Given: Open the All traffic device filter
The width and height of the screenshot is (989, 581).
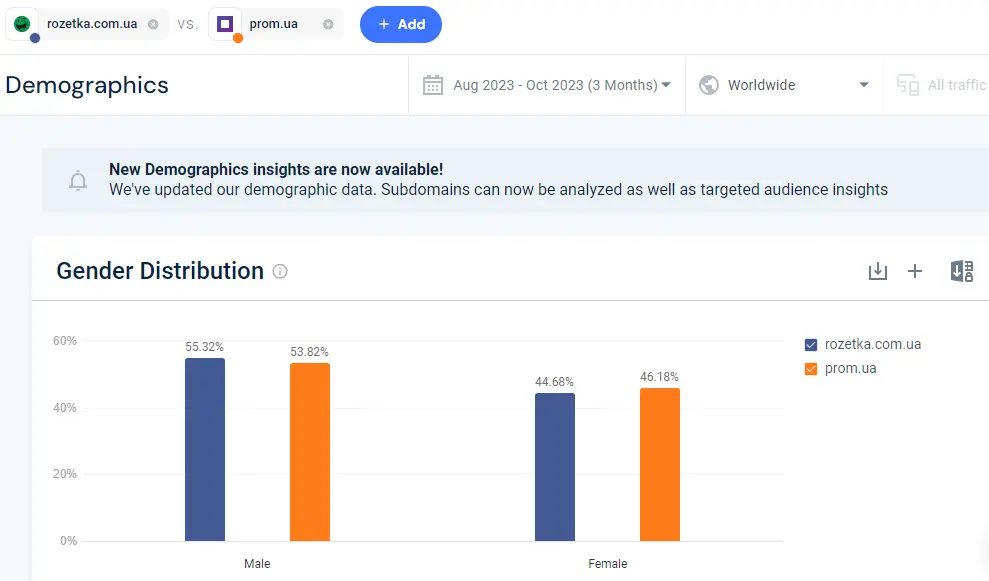Looking at the screenshot, I should (x=941, y=85).
